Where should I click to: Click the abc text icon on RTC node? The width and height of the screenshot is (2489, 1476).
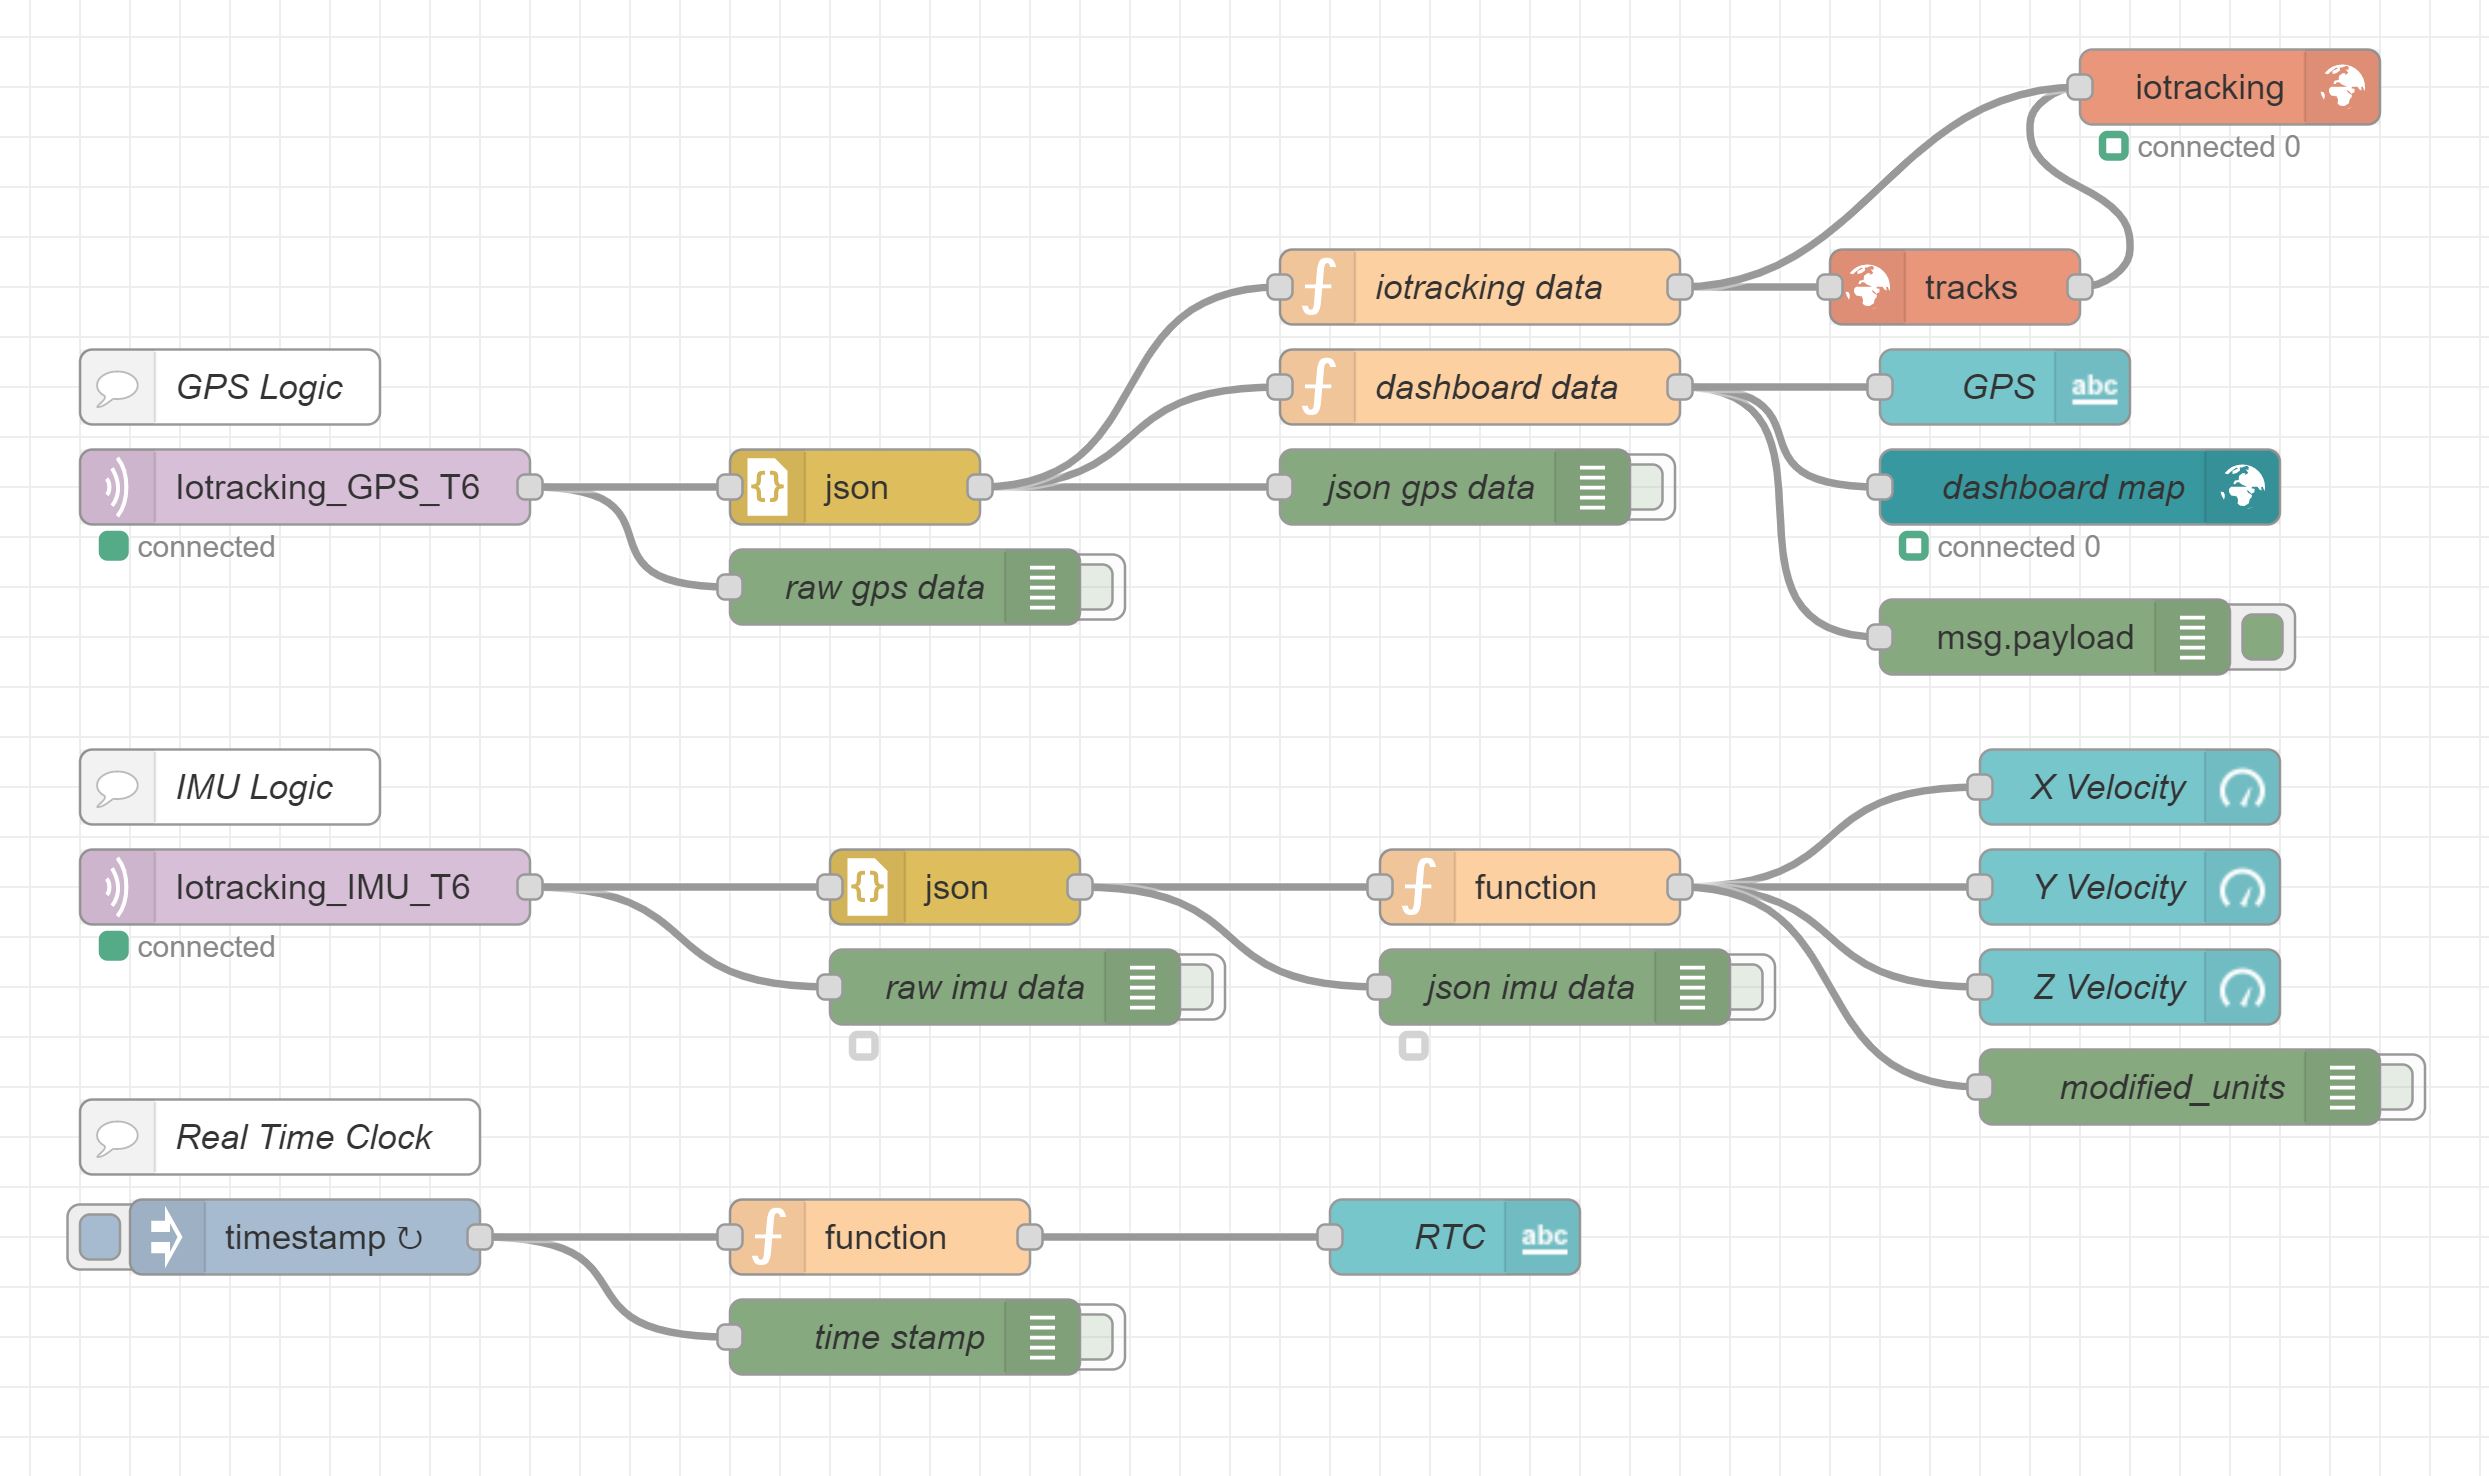point(1543,1237)
